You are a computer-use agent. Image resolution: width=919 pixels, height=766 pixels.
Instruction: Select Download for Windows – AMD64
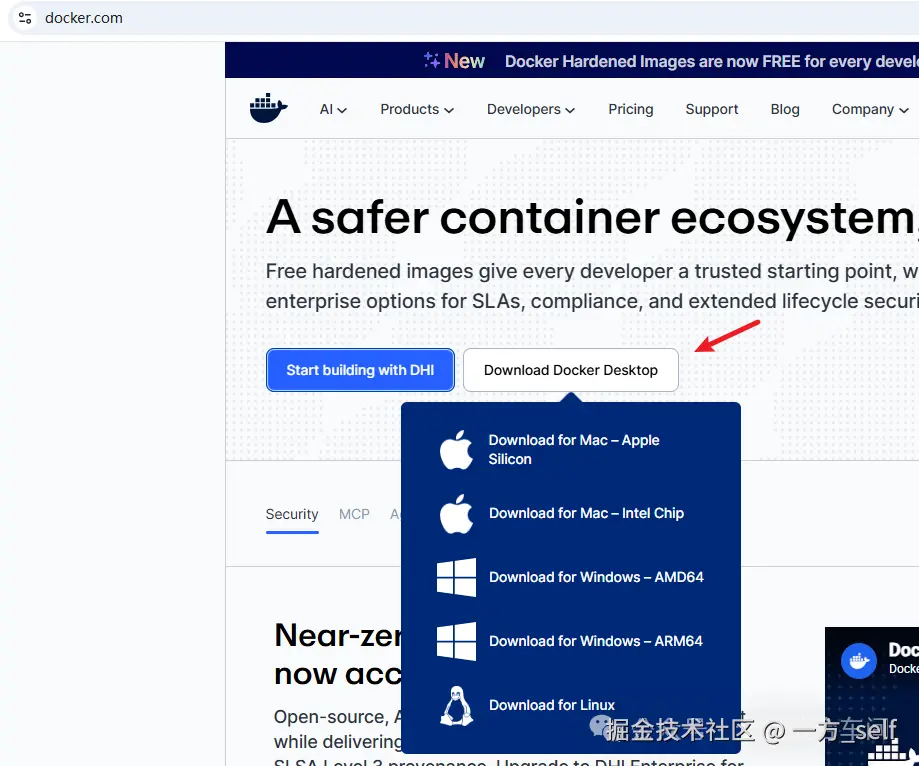(x=596, y=577)
